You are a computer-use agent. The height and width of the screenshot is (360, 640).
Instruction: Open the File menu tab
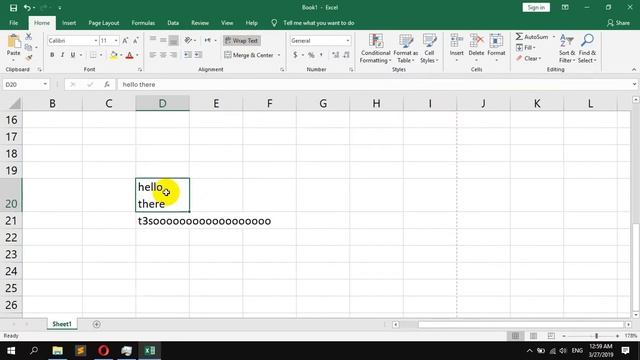click(x=13, y=23)
